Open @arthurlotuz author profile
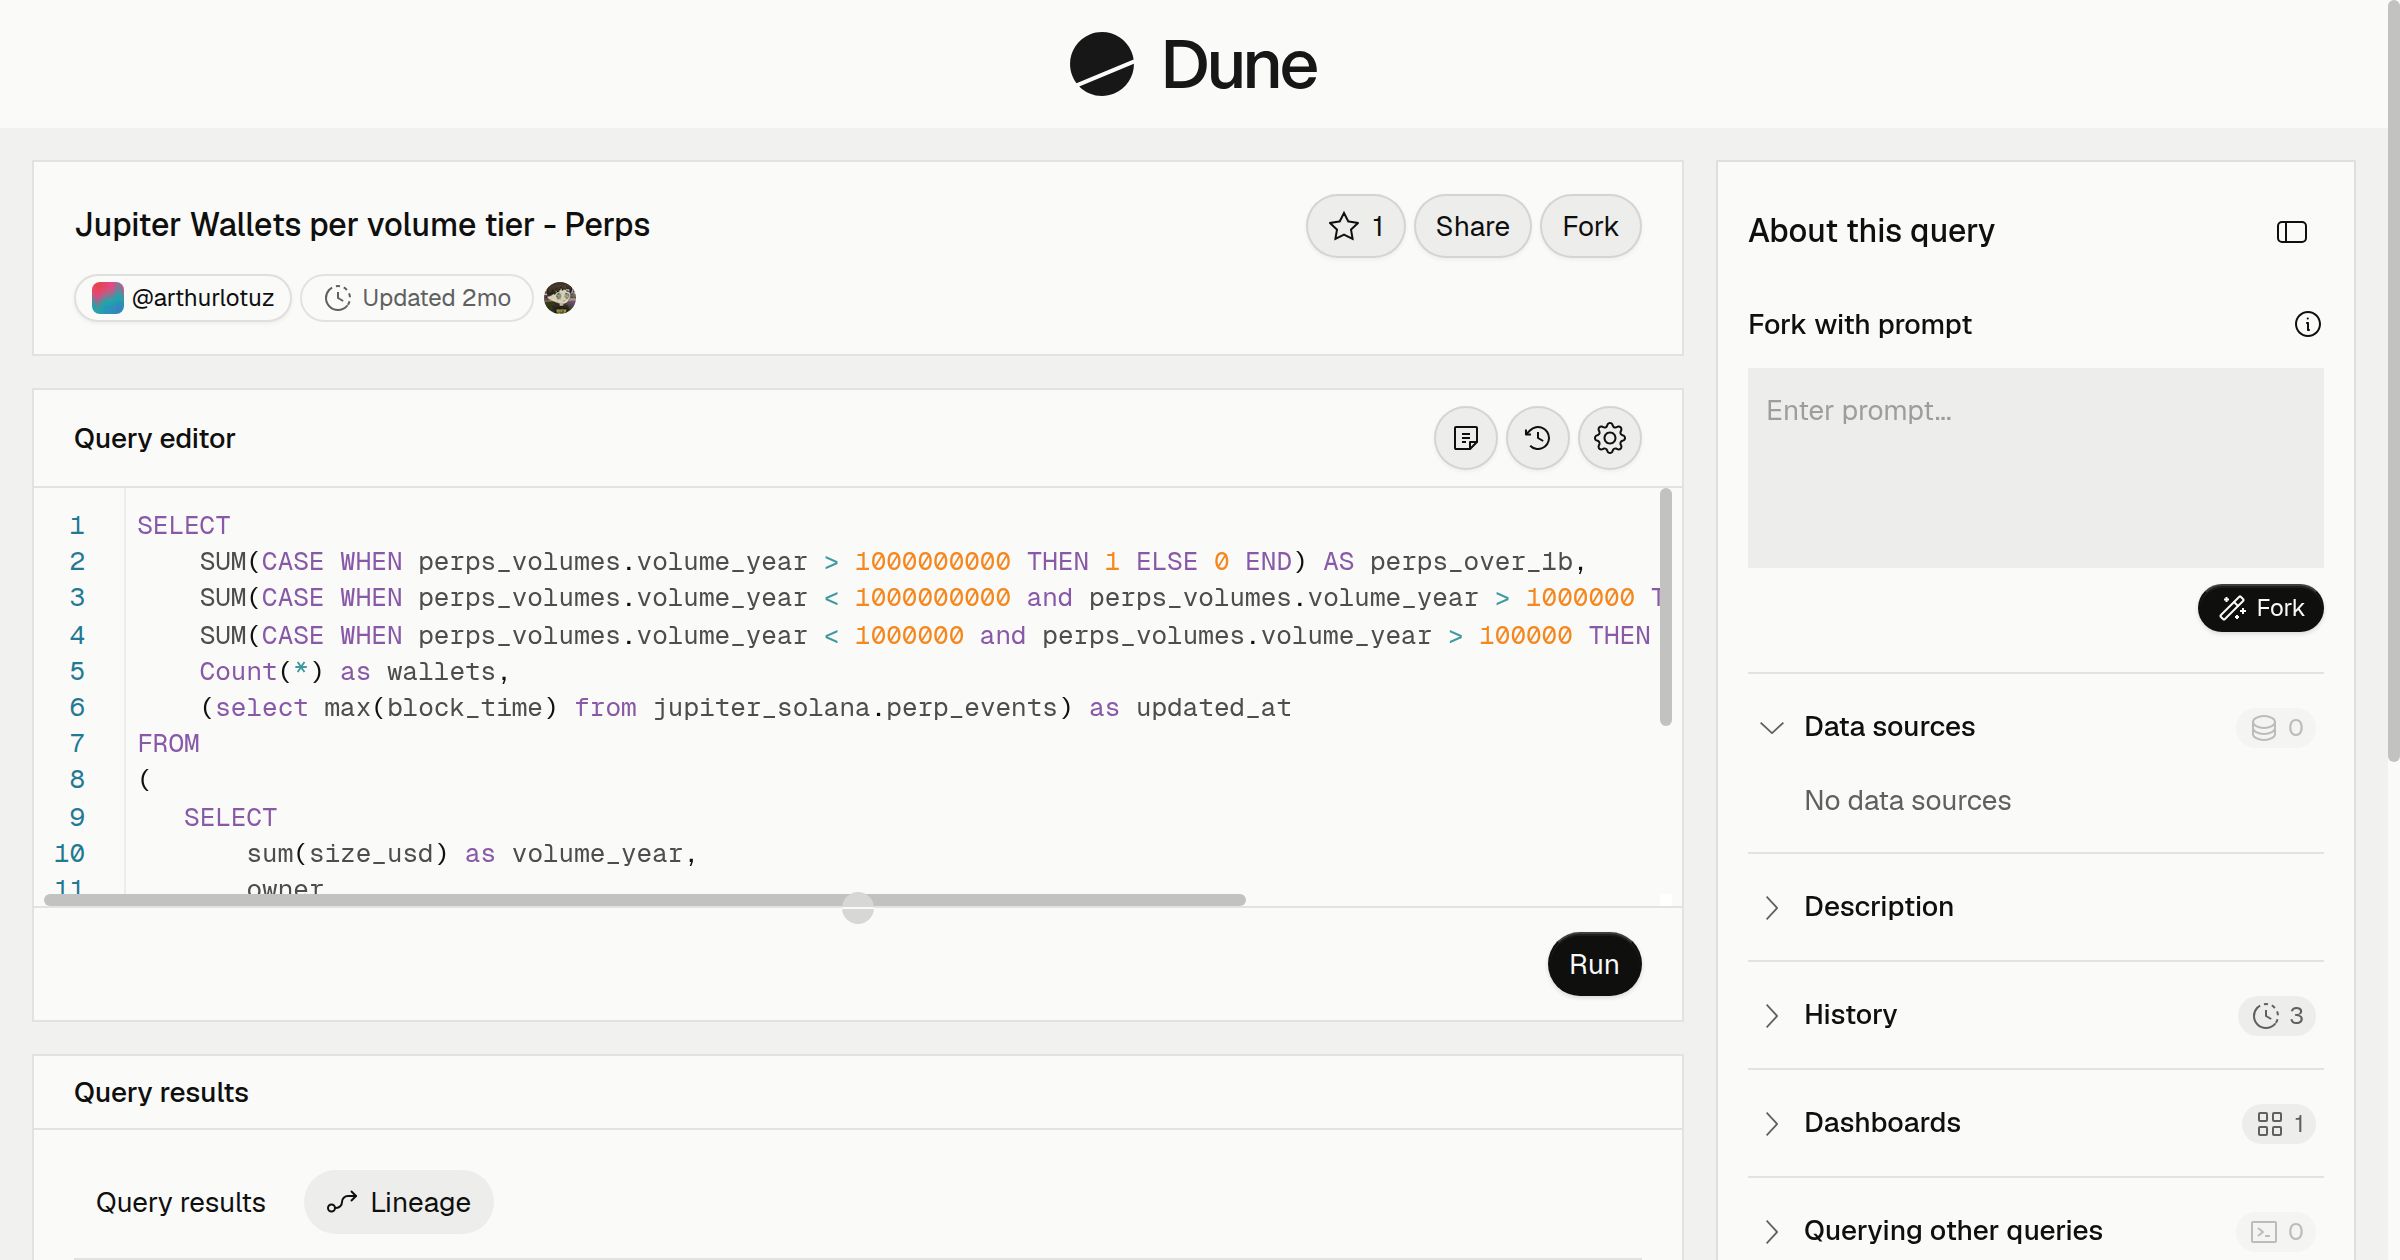Image resolution: width=2400 pixels, height=1260 pixels. pos(183,298)
